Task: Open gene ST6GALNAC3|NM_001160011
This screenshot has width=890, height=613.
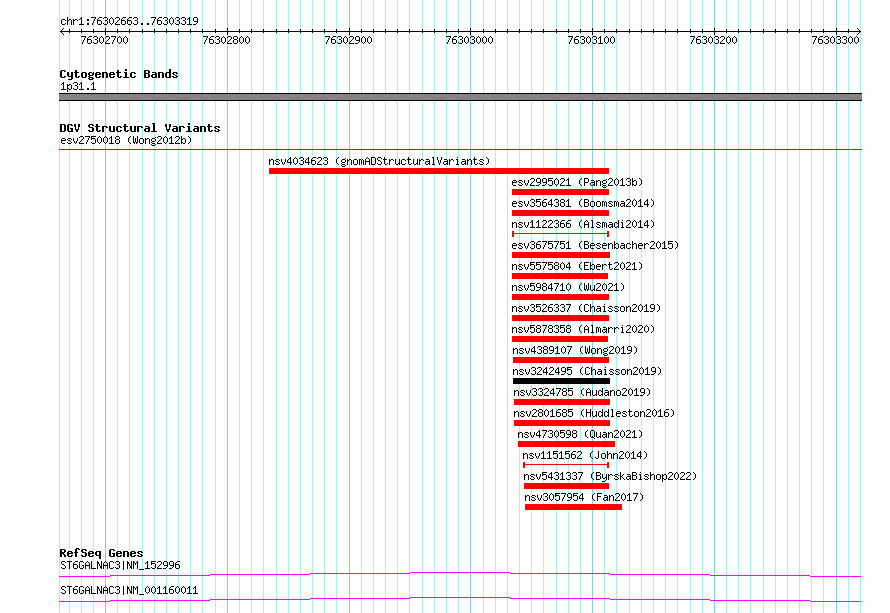Action: [129, 590]
